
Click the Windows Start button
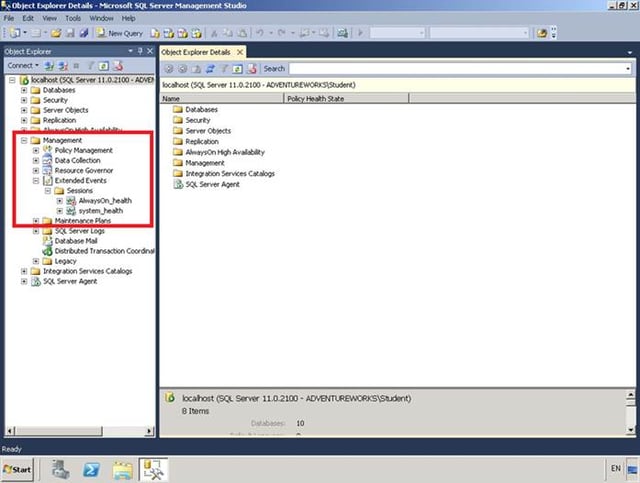click(18, 469)
